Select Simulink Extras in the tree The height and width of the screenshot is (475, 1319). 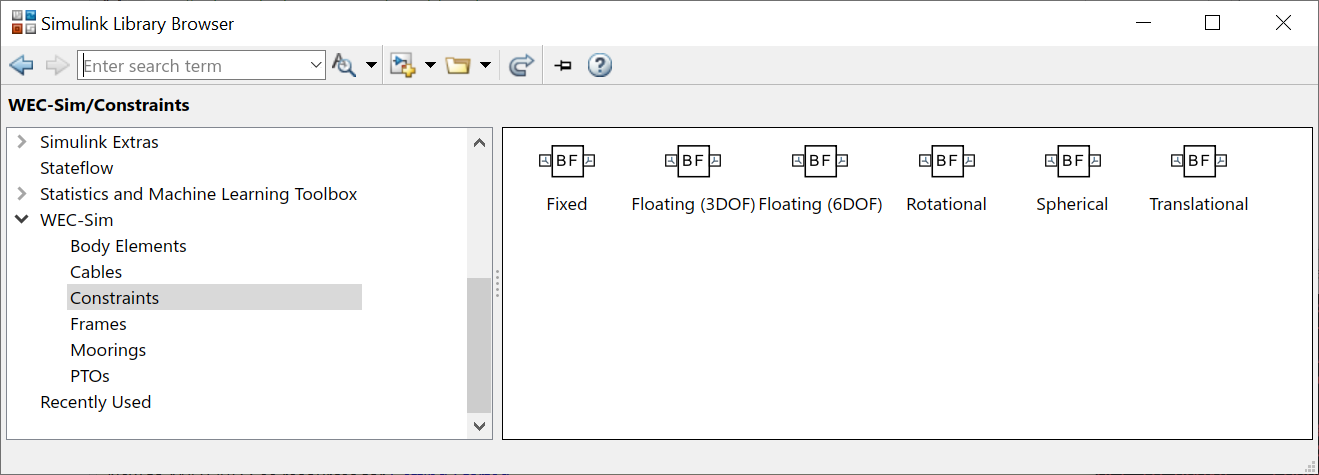(x=99, y=142)
